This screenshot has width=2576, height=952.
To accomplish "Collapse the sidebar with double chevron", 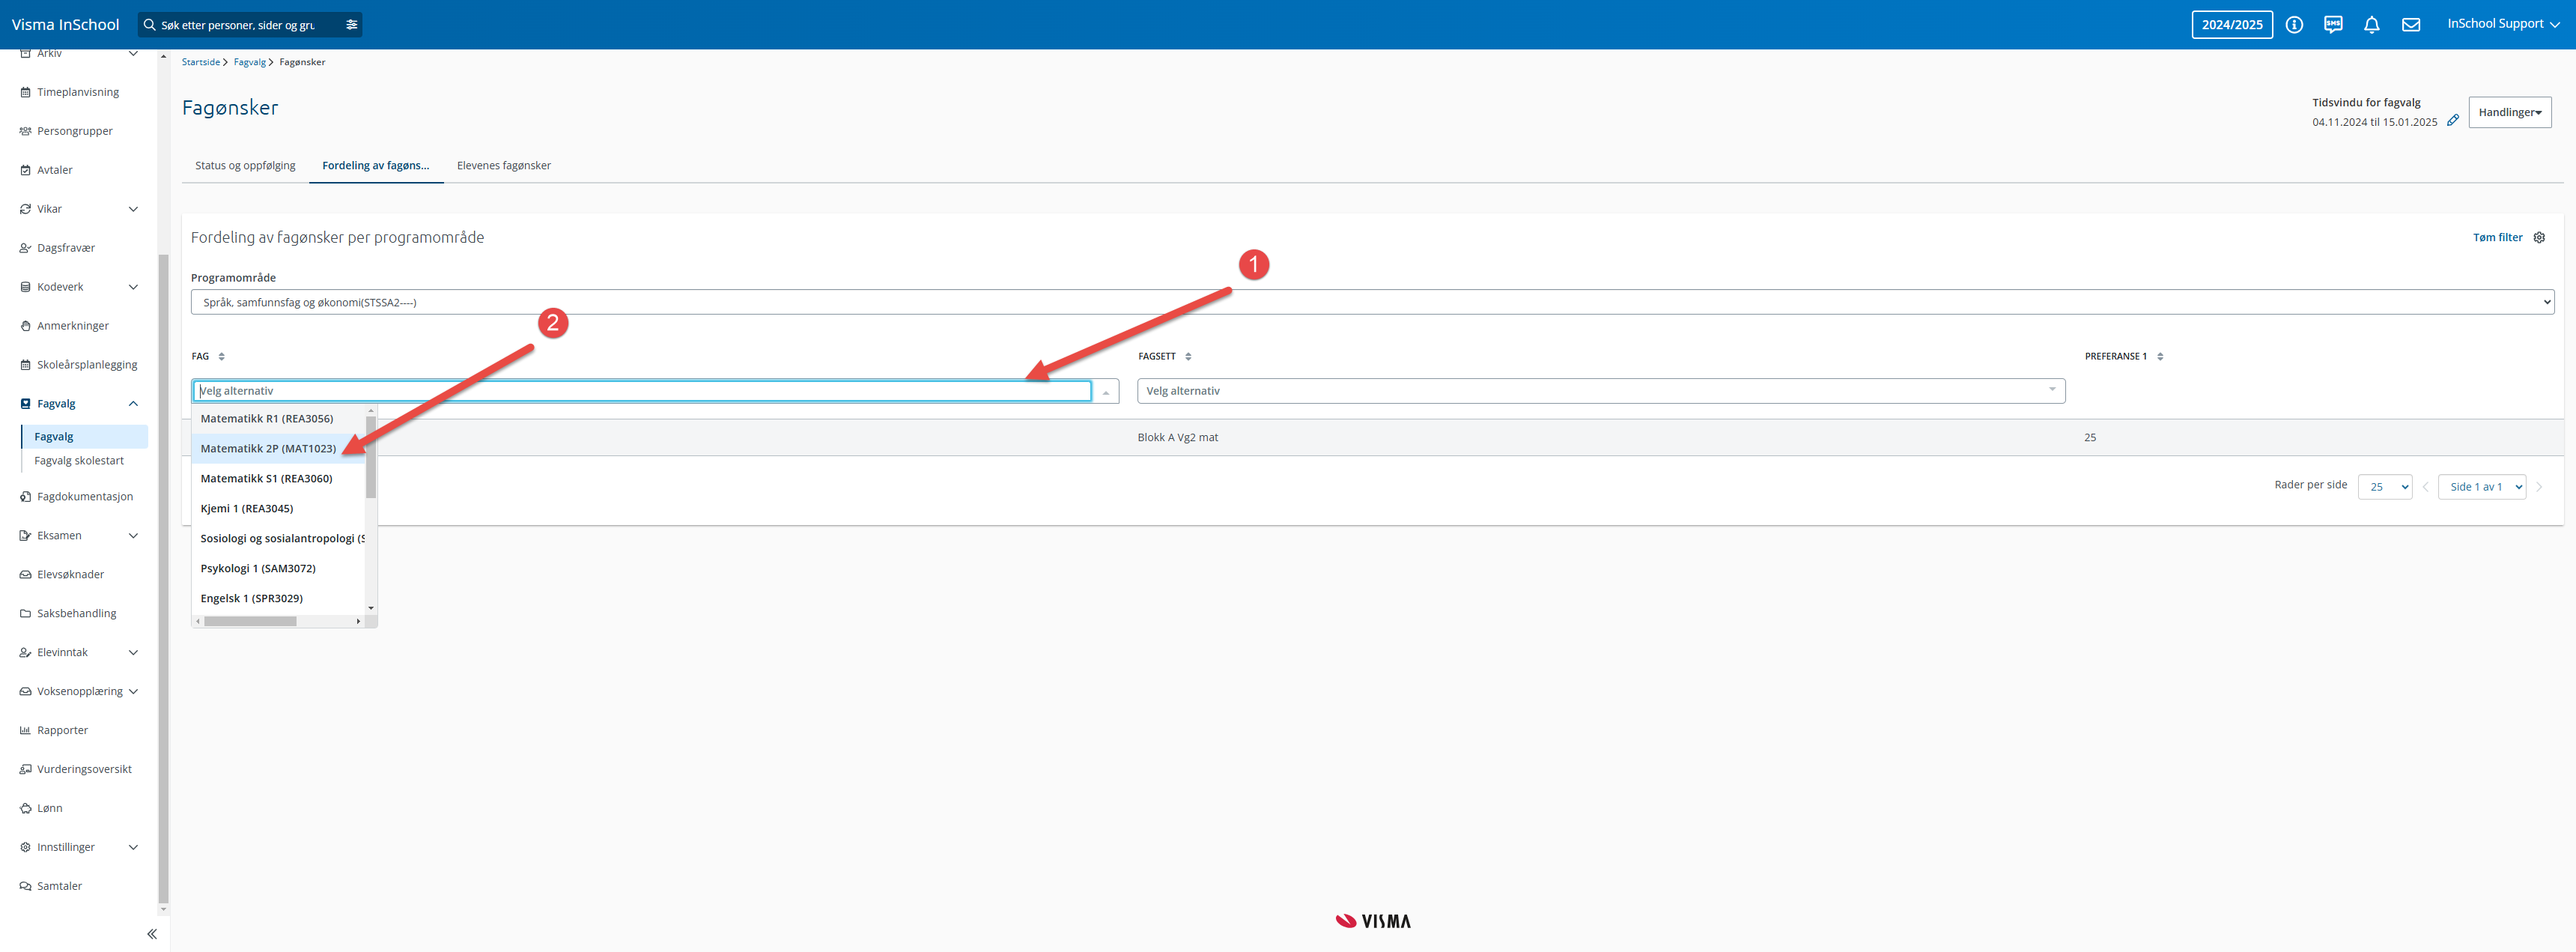I will (152, 934).
